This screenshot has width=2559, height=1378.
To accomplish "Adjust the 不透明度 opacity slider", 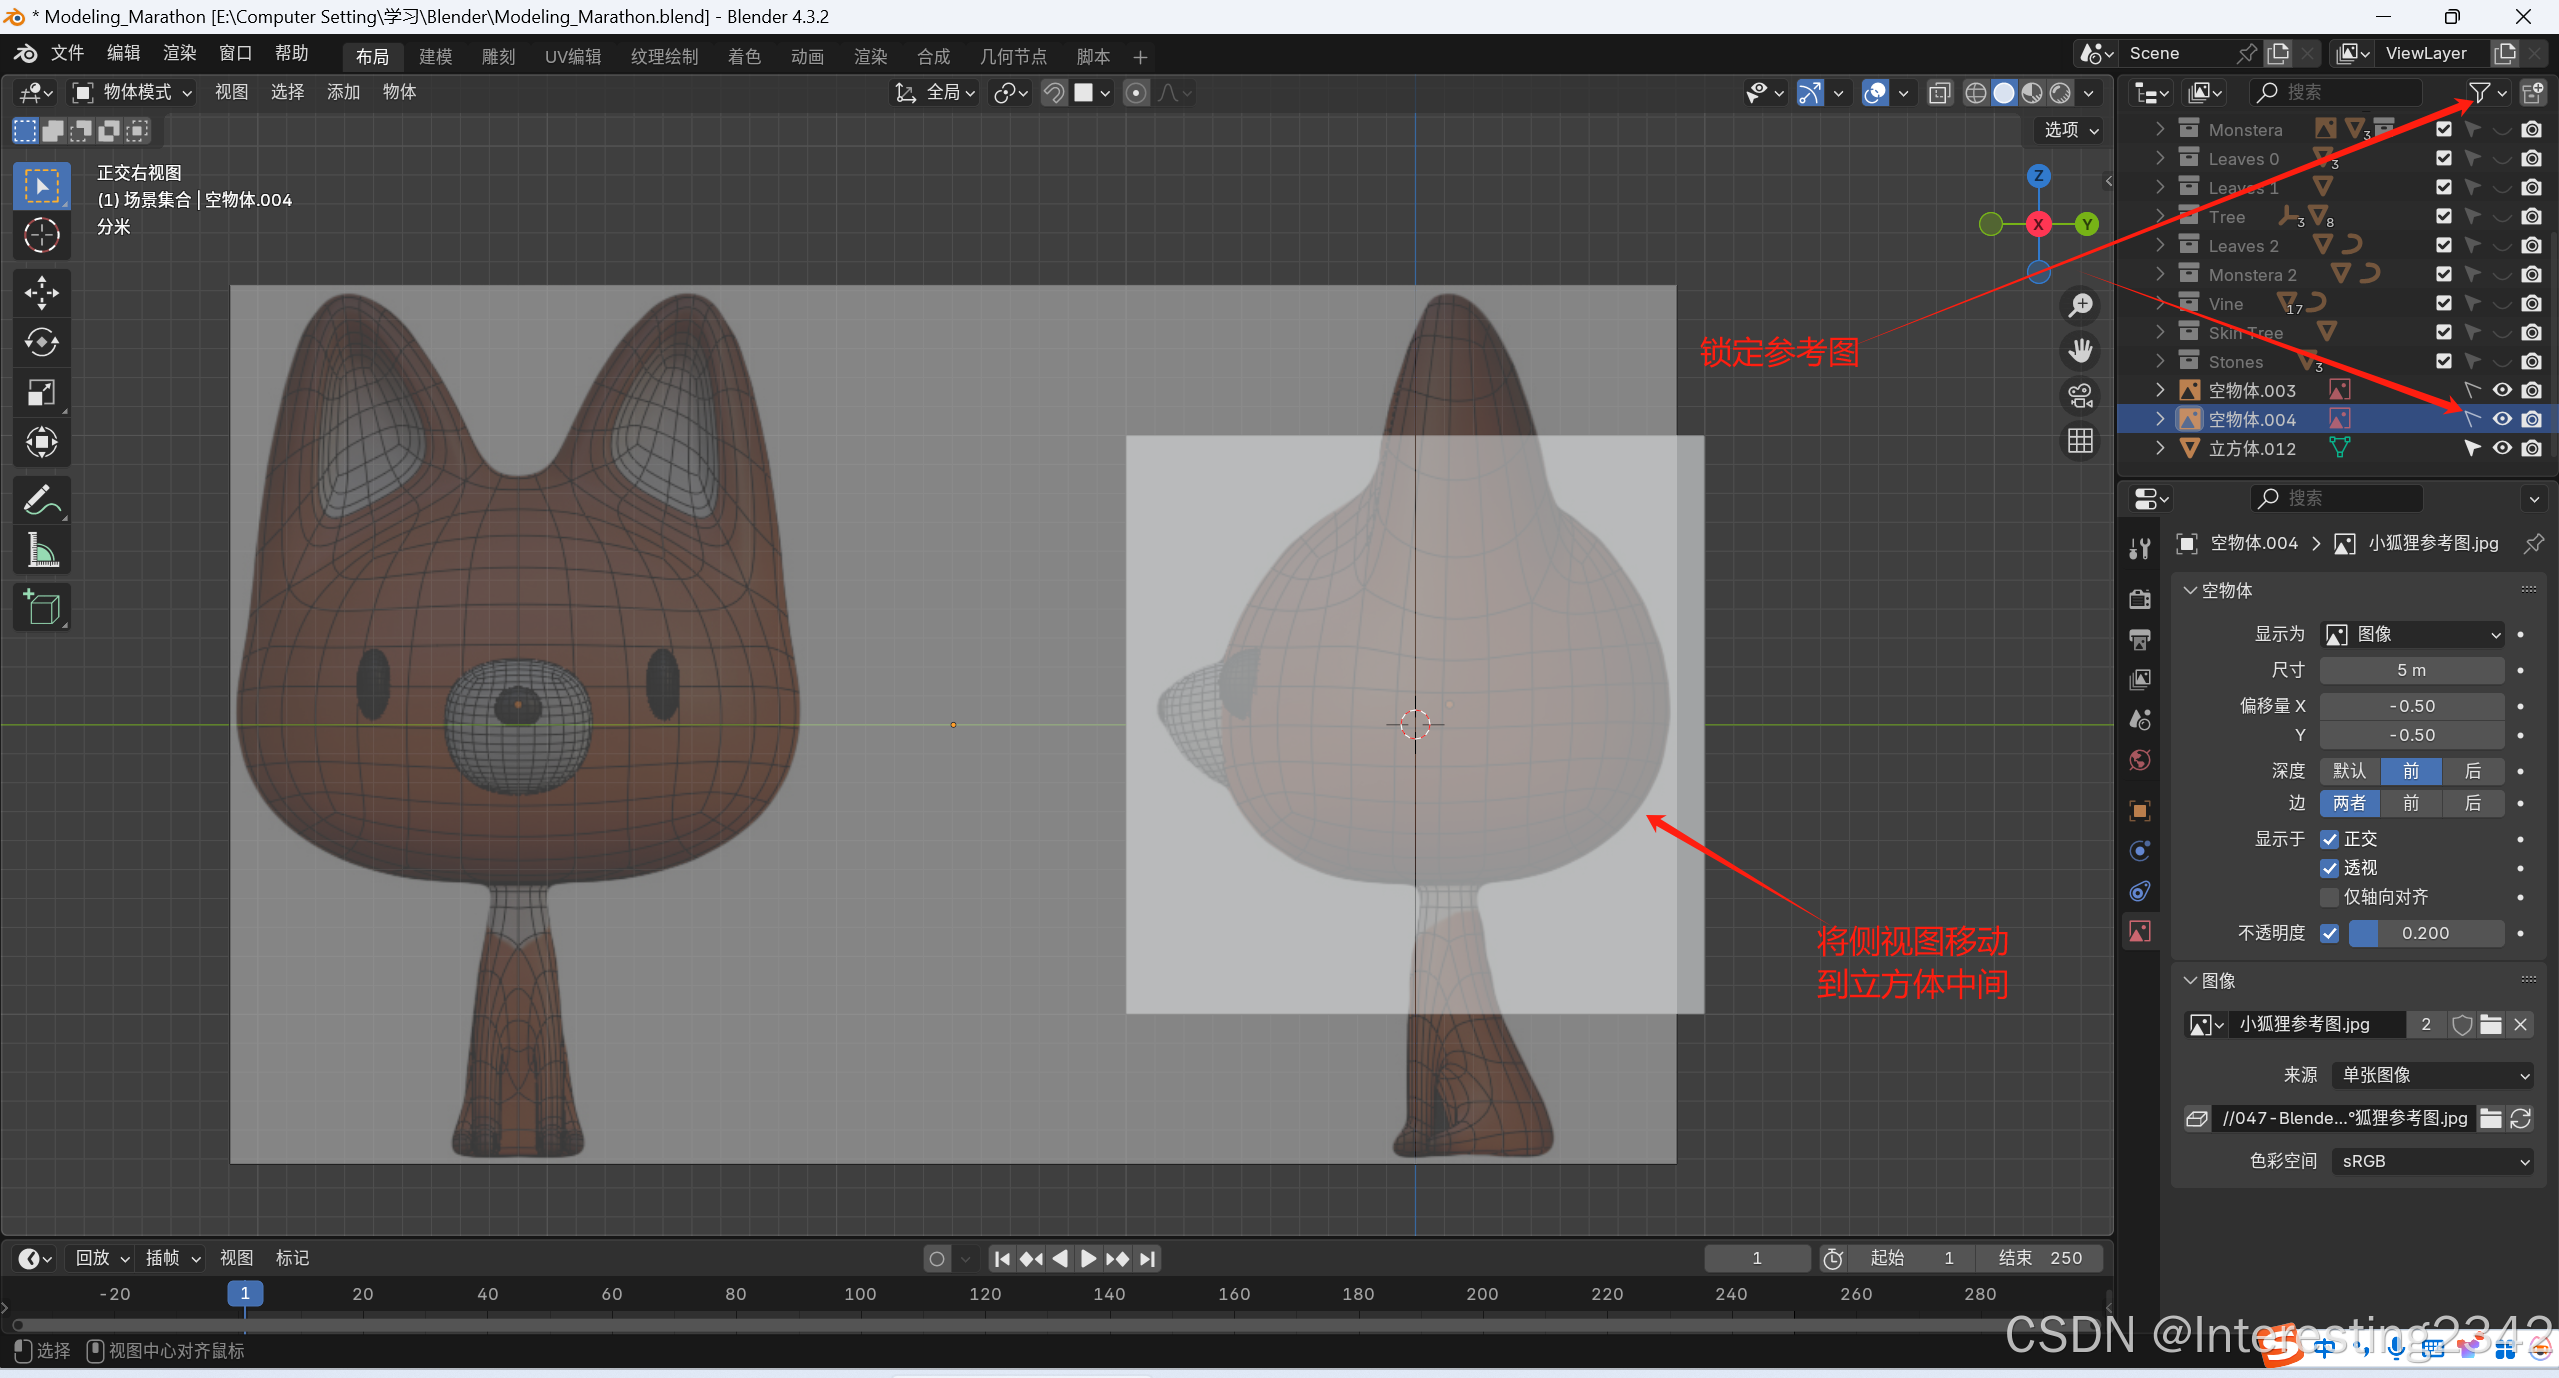I will 2425,933.
